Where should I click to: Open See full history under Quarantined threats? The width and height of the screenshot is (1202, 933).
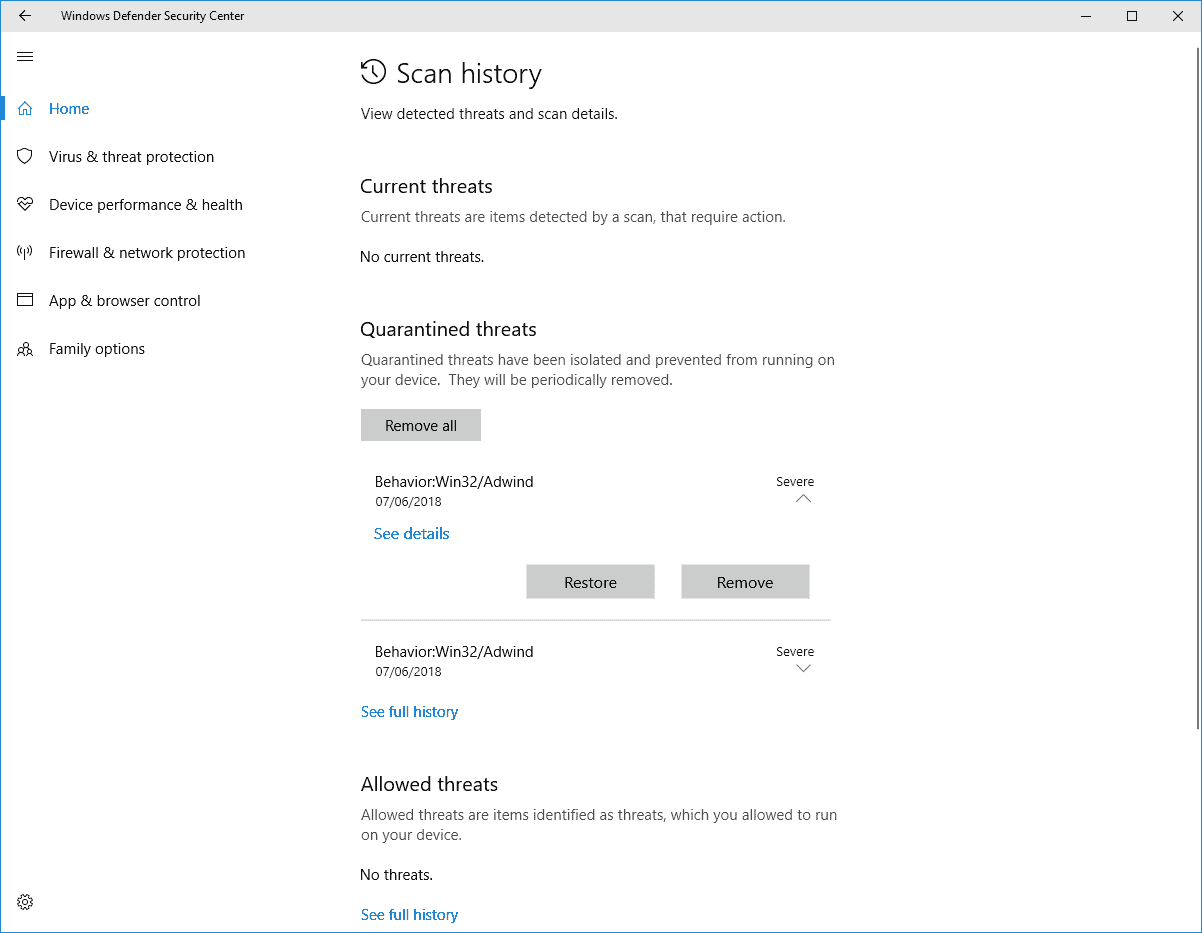[x=409, y=712]
